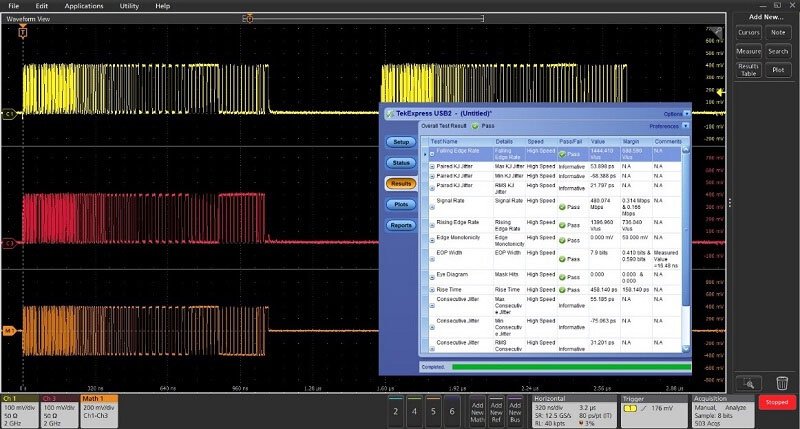Click the Add New Bus icon

click(516, 411)
